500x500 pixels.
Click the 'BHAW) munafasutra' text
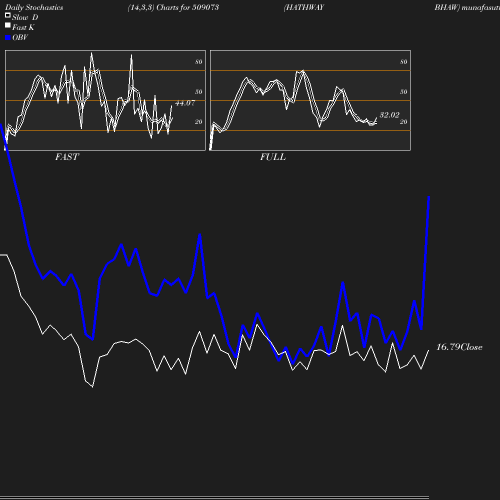tap(467, 8)
